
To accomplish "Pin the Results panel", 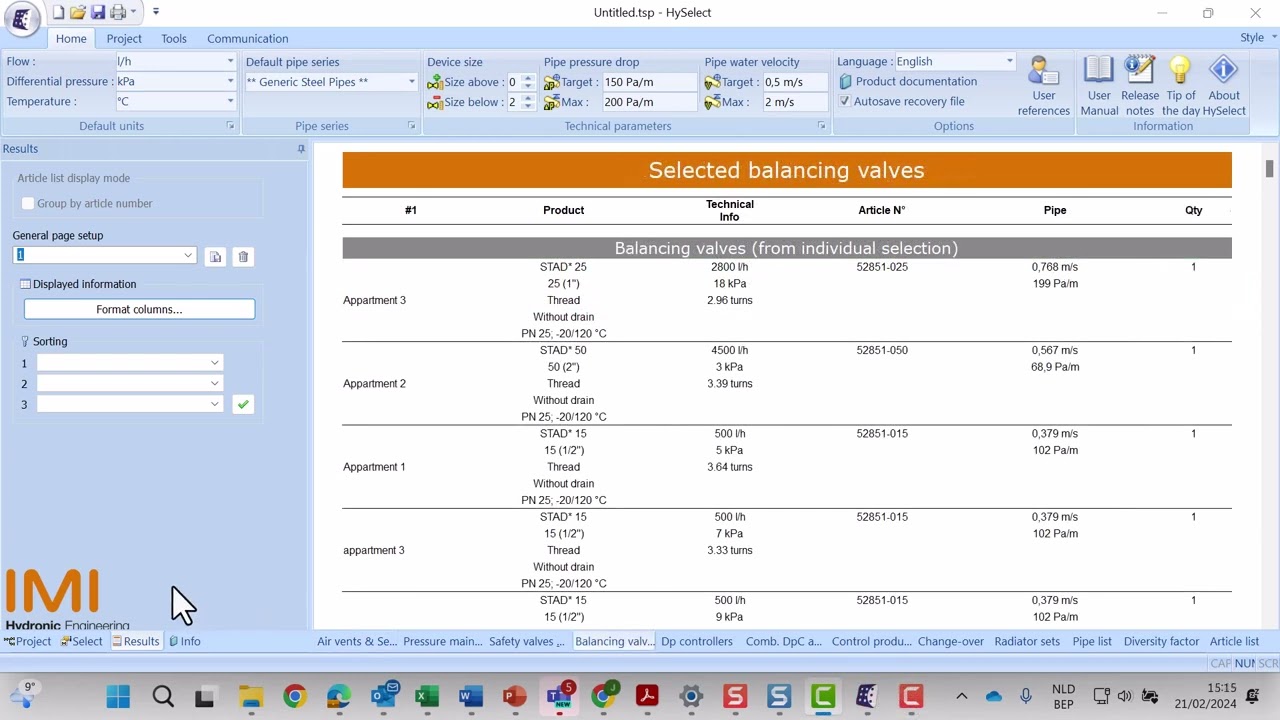I will (301, 149).
